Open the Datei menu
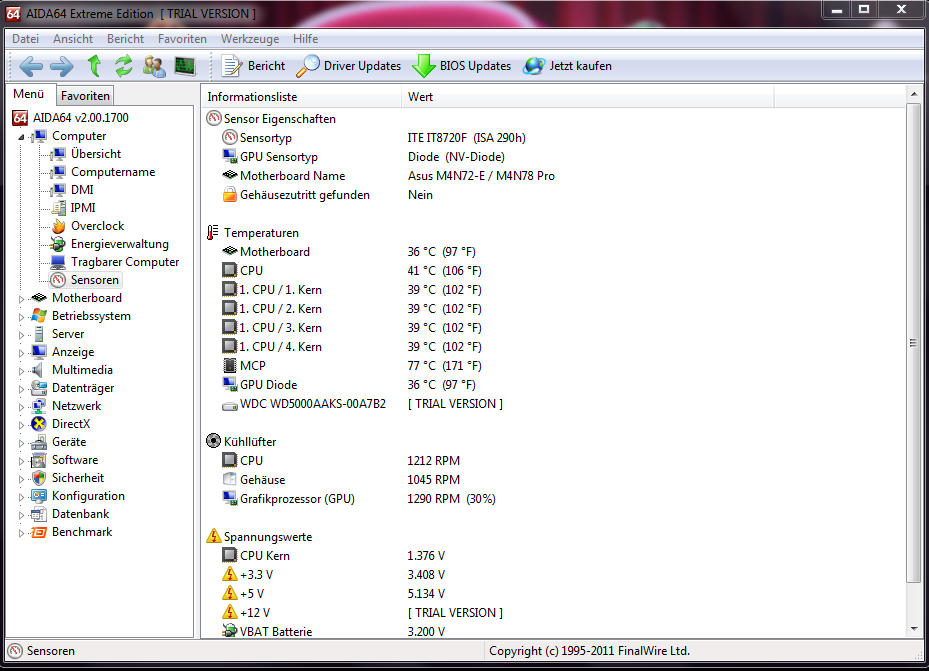The width and height of the screenshot is (929, 671). click(25, 38)
